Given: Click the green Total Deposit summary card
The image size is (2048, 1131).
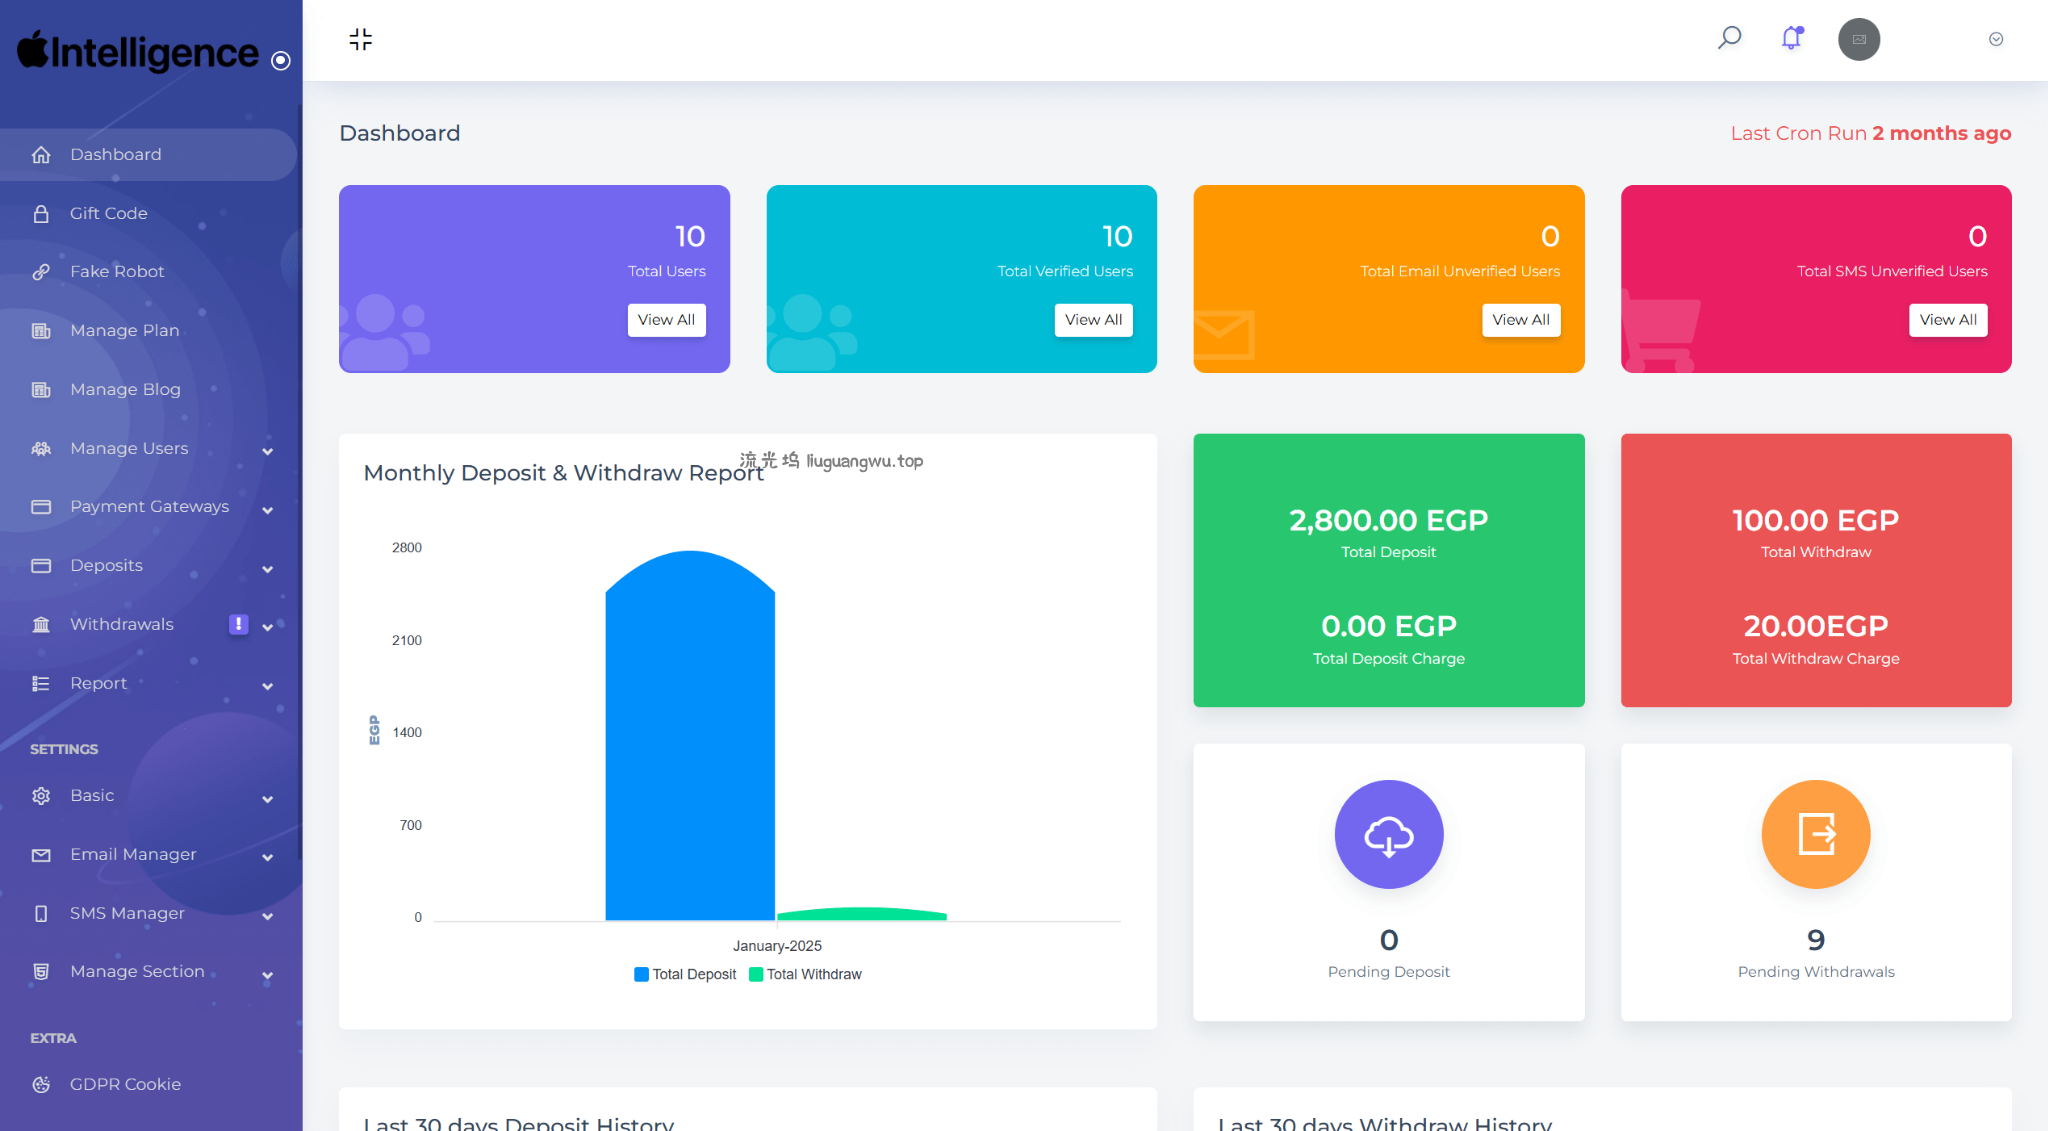Looking at the screenshot, I should (x=1388, y=570).
